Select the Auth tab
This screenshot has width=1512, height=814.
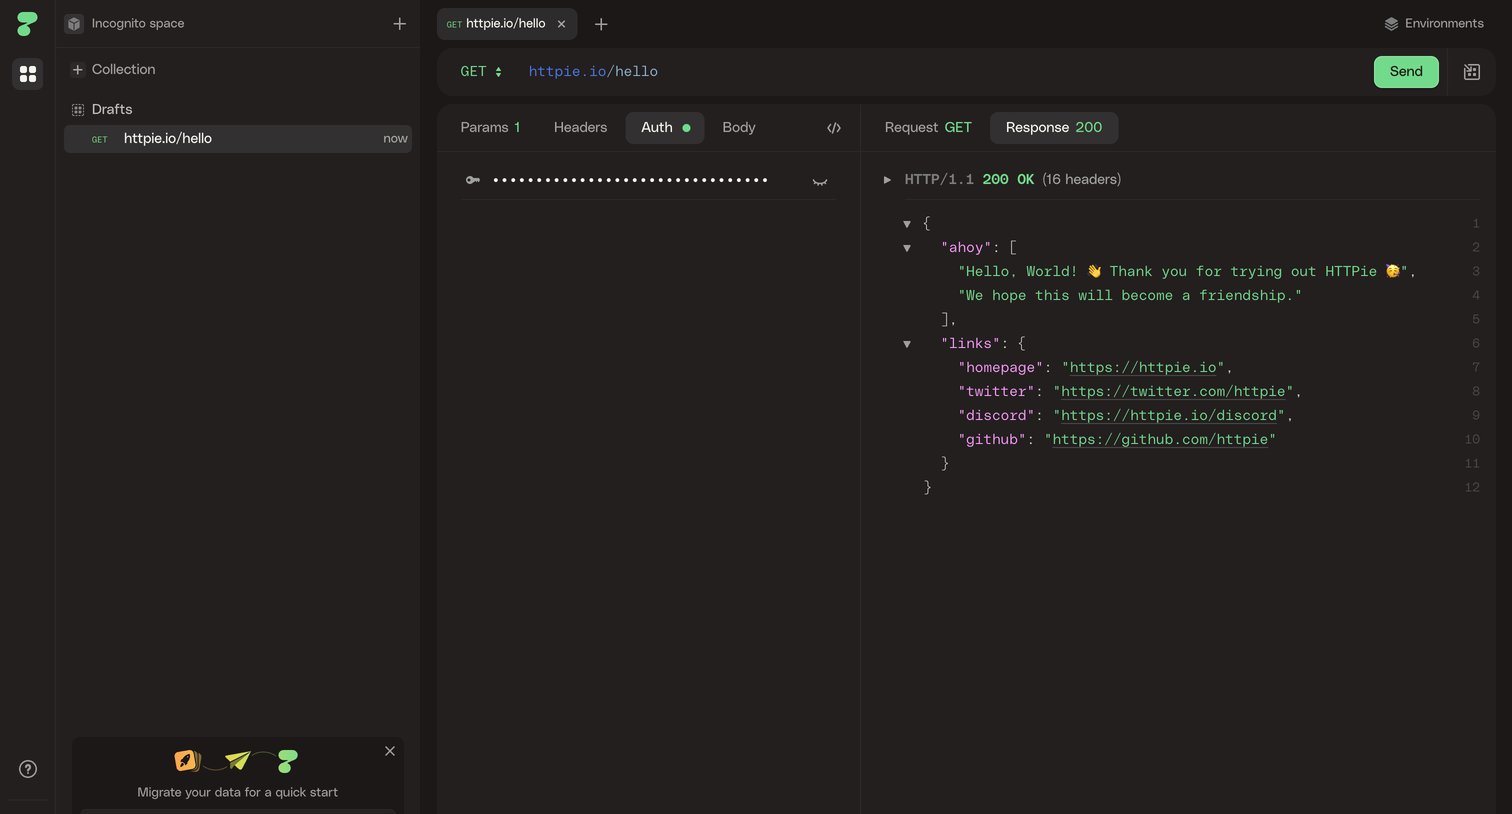coord(665,128)
